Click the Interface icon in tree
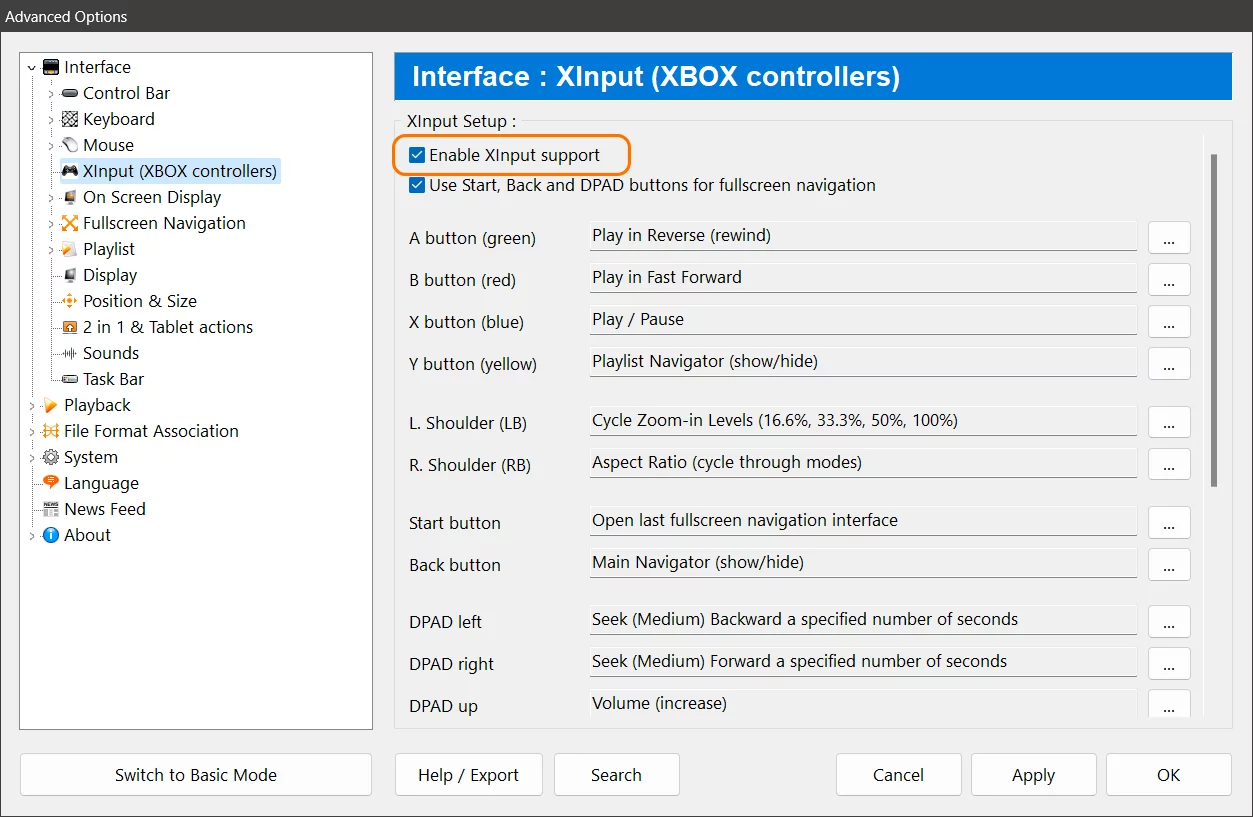The width and height of the screenshot is (1253, 817). coord(51,67)
